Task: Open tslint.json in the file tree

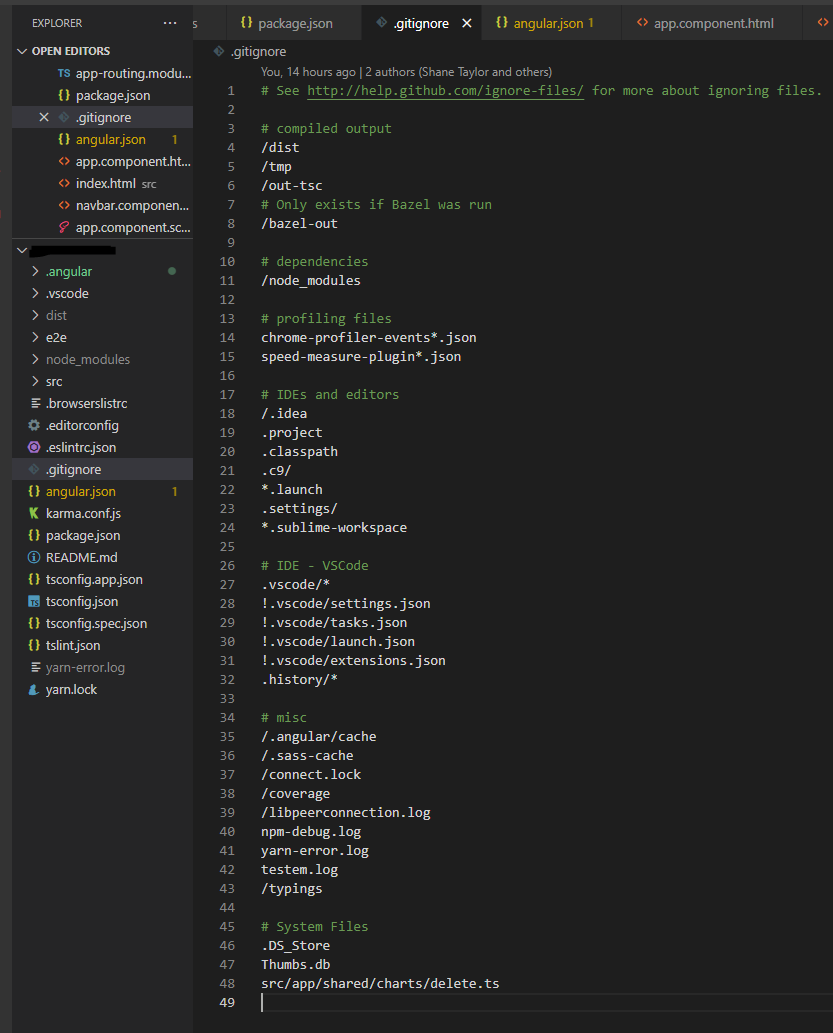Action: (x=73, y=645)
